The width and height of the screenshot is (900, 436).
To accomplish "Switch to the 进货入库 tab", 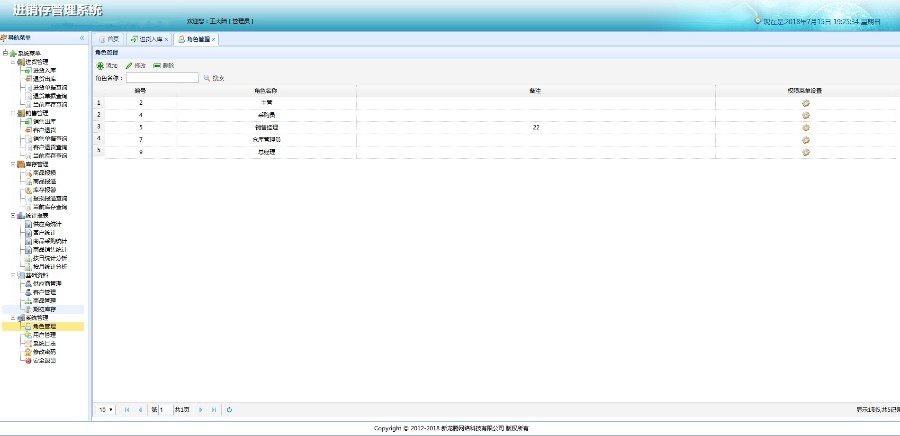I will (149, 39).
